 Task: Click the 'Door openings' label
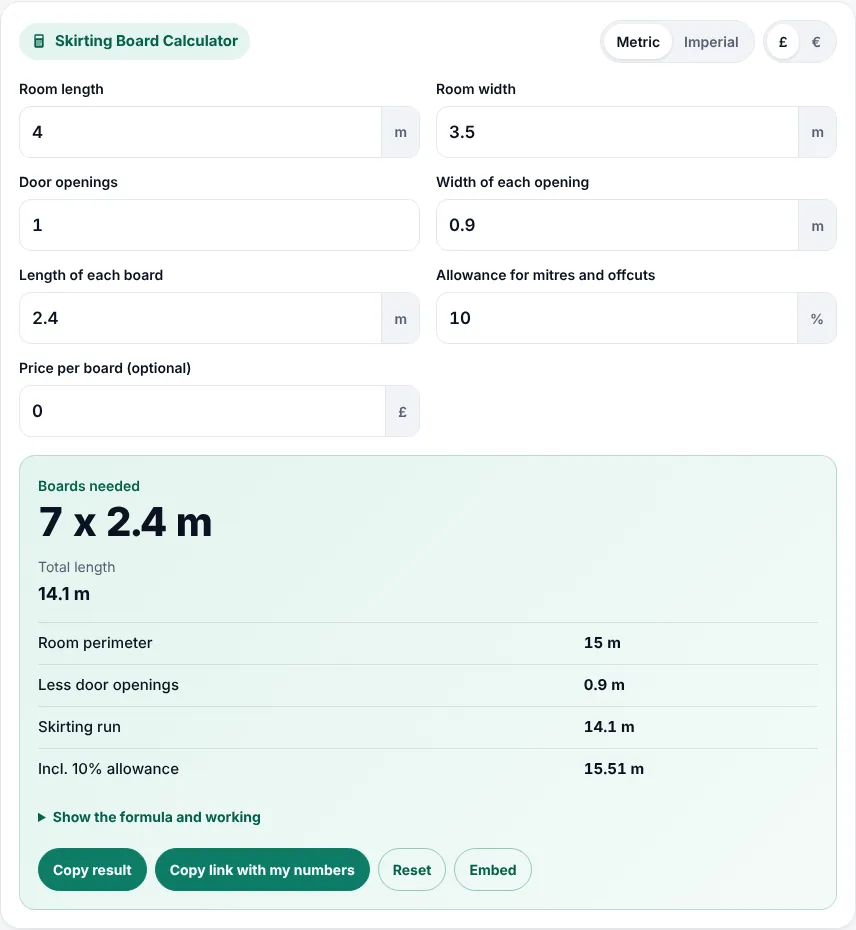[68, 182]
